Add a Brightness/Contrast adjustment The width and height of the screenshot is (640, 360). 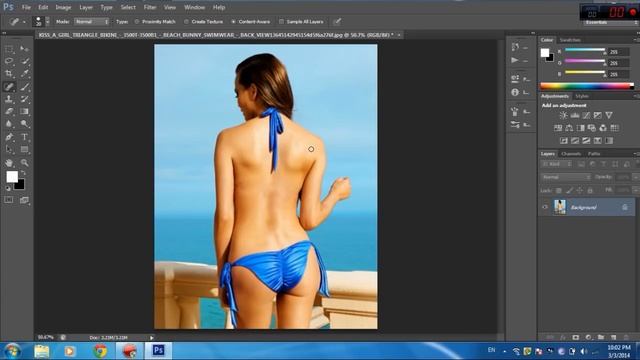point(563,116)
